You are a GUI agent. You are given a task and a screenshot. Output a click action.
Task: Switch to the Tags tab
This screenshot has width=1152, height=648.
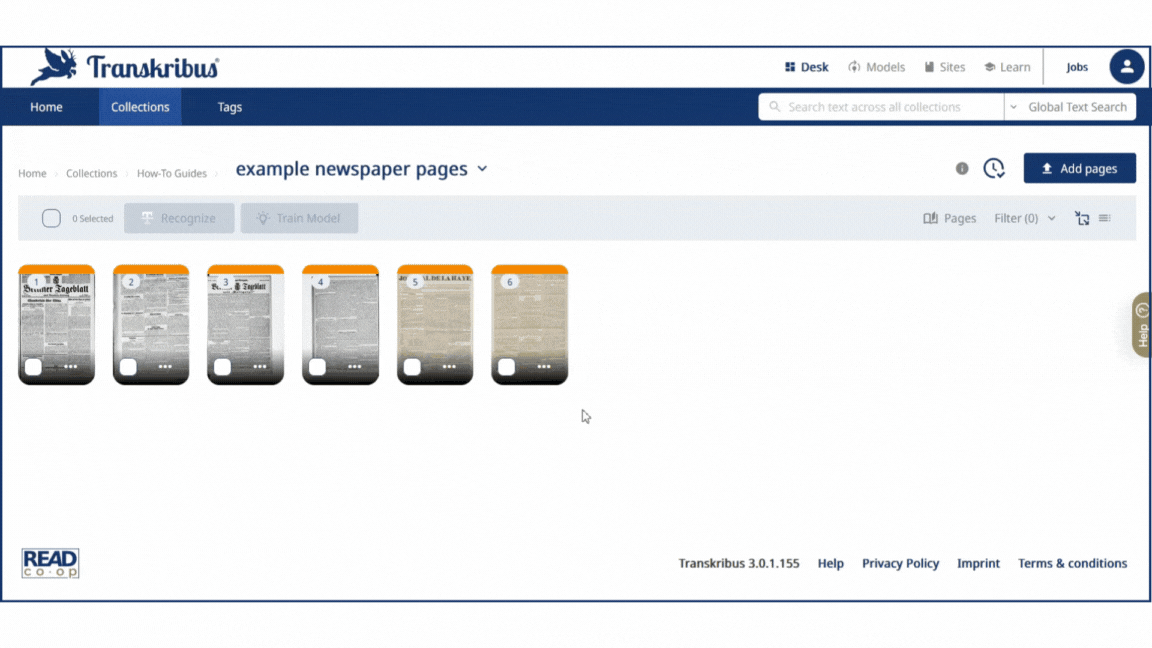[x=229, y=107]
